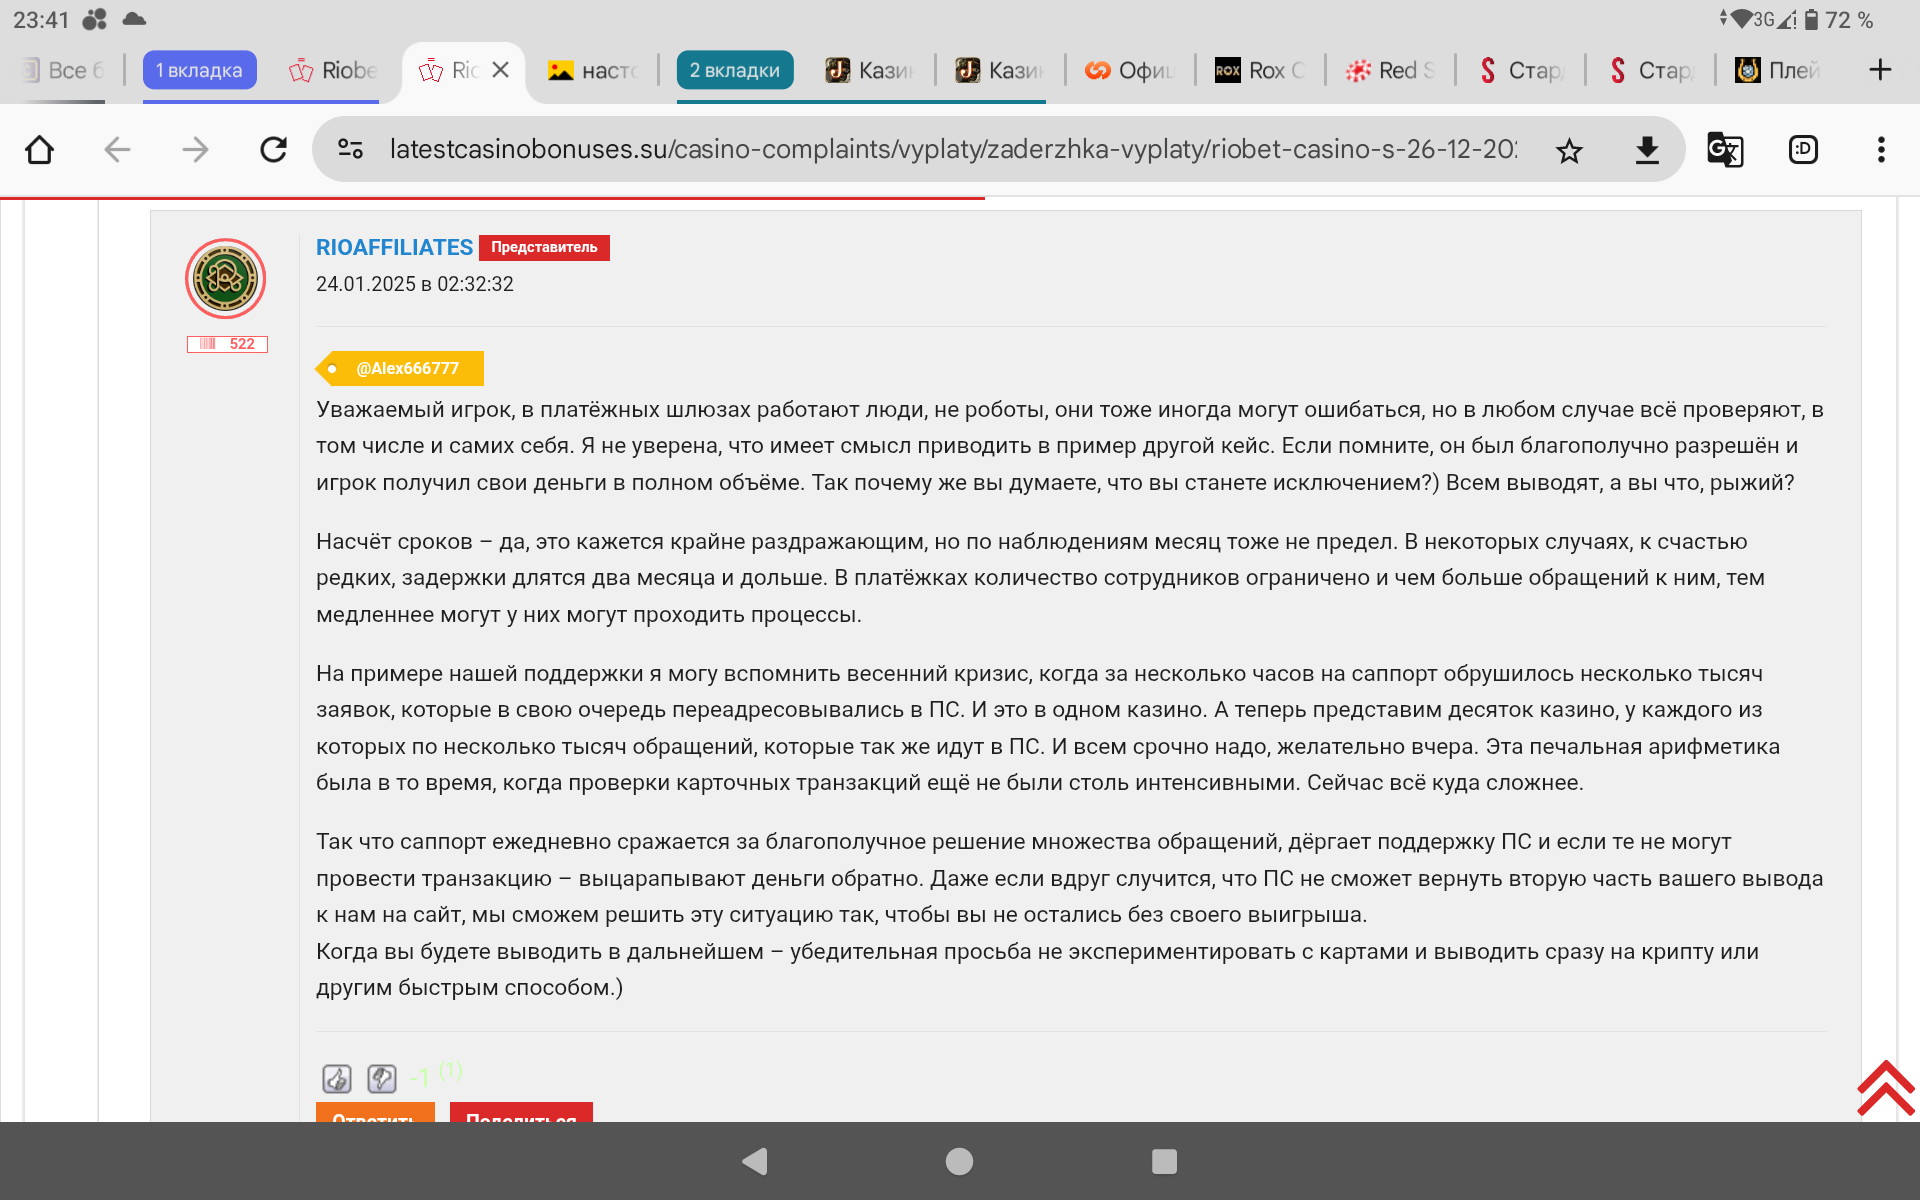Viewport: 1920px width, 1200px height.
Task: Tap the site settings icon in address bar
Action: (x=350, y=150)
